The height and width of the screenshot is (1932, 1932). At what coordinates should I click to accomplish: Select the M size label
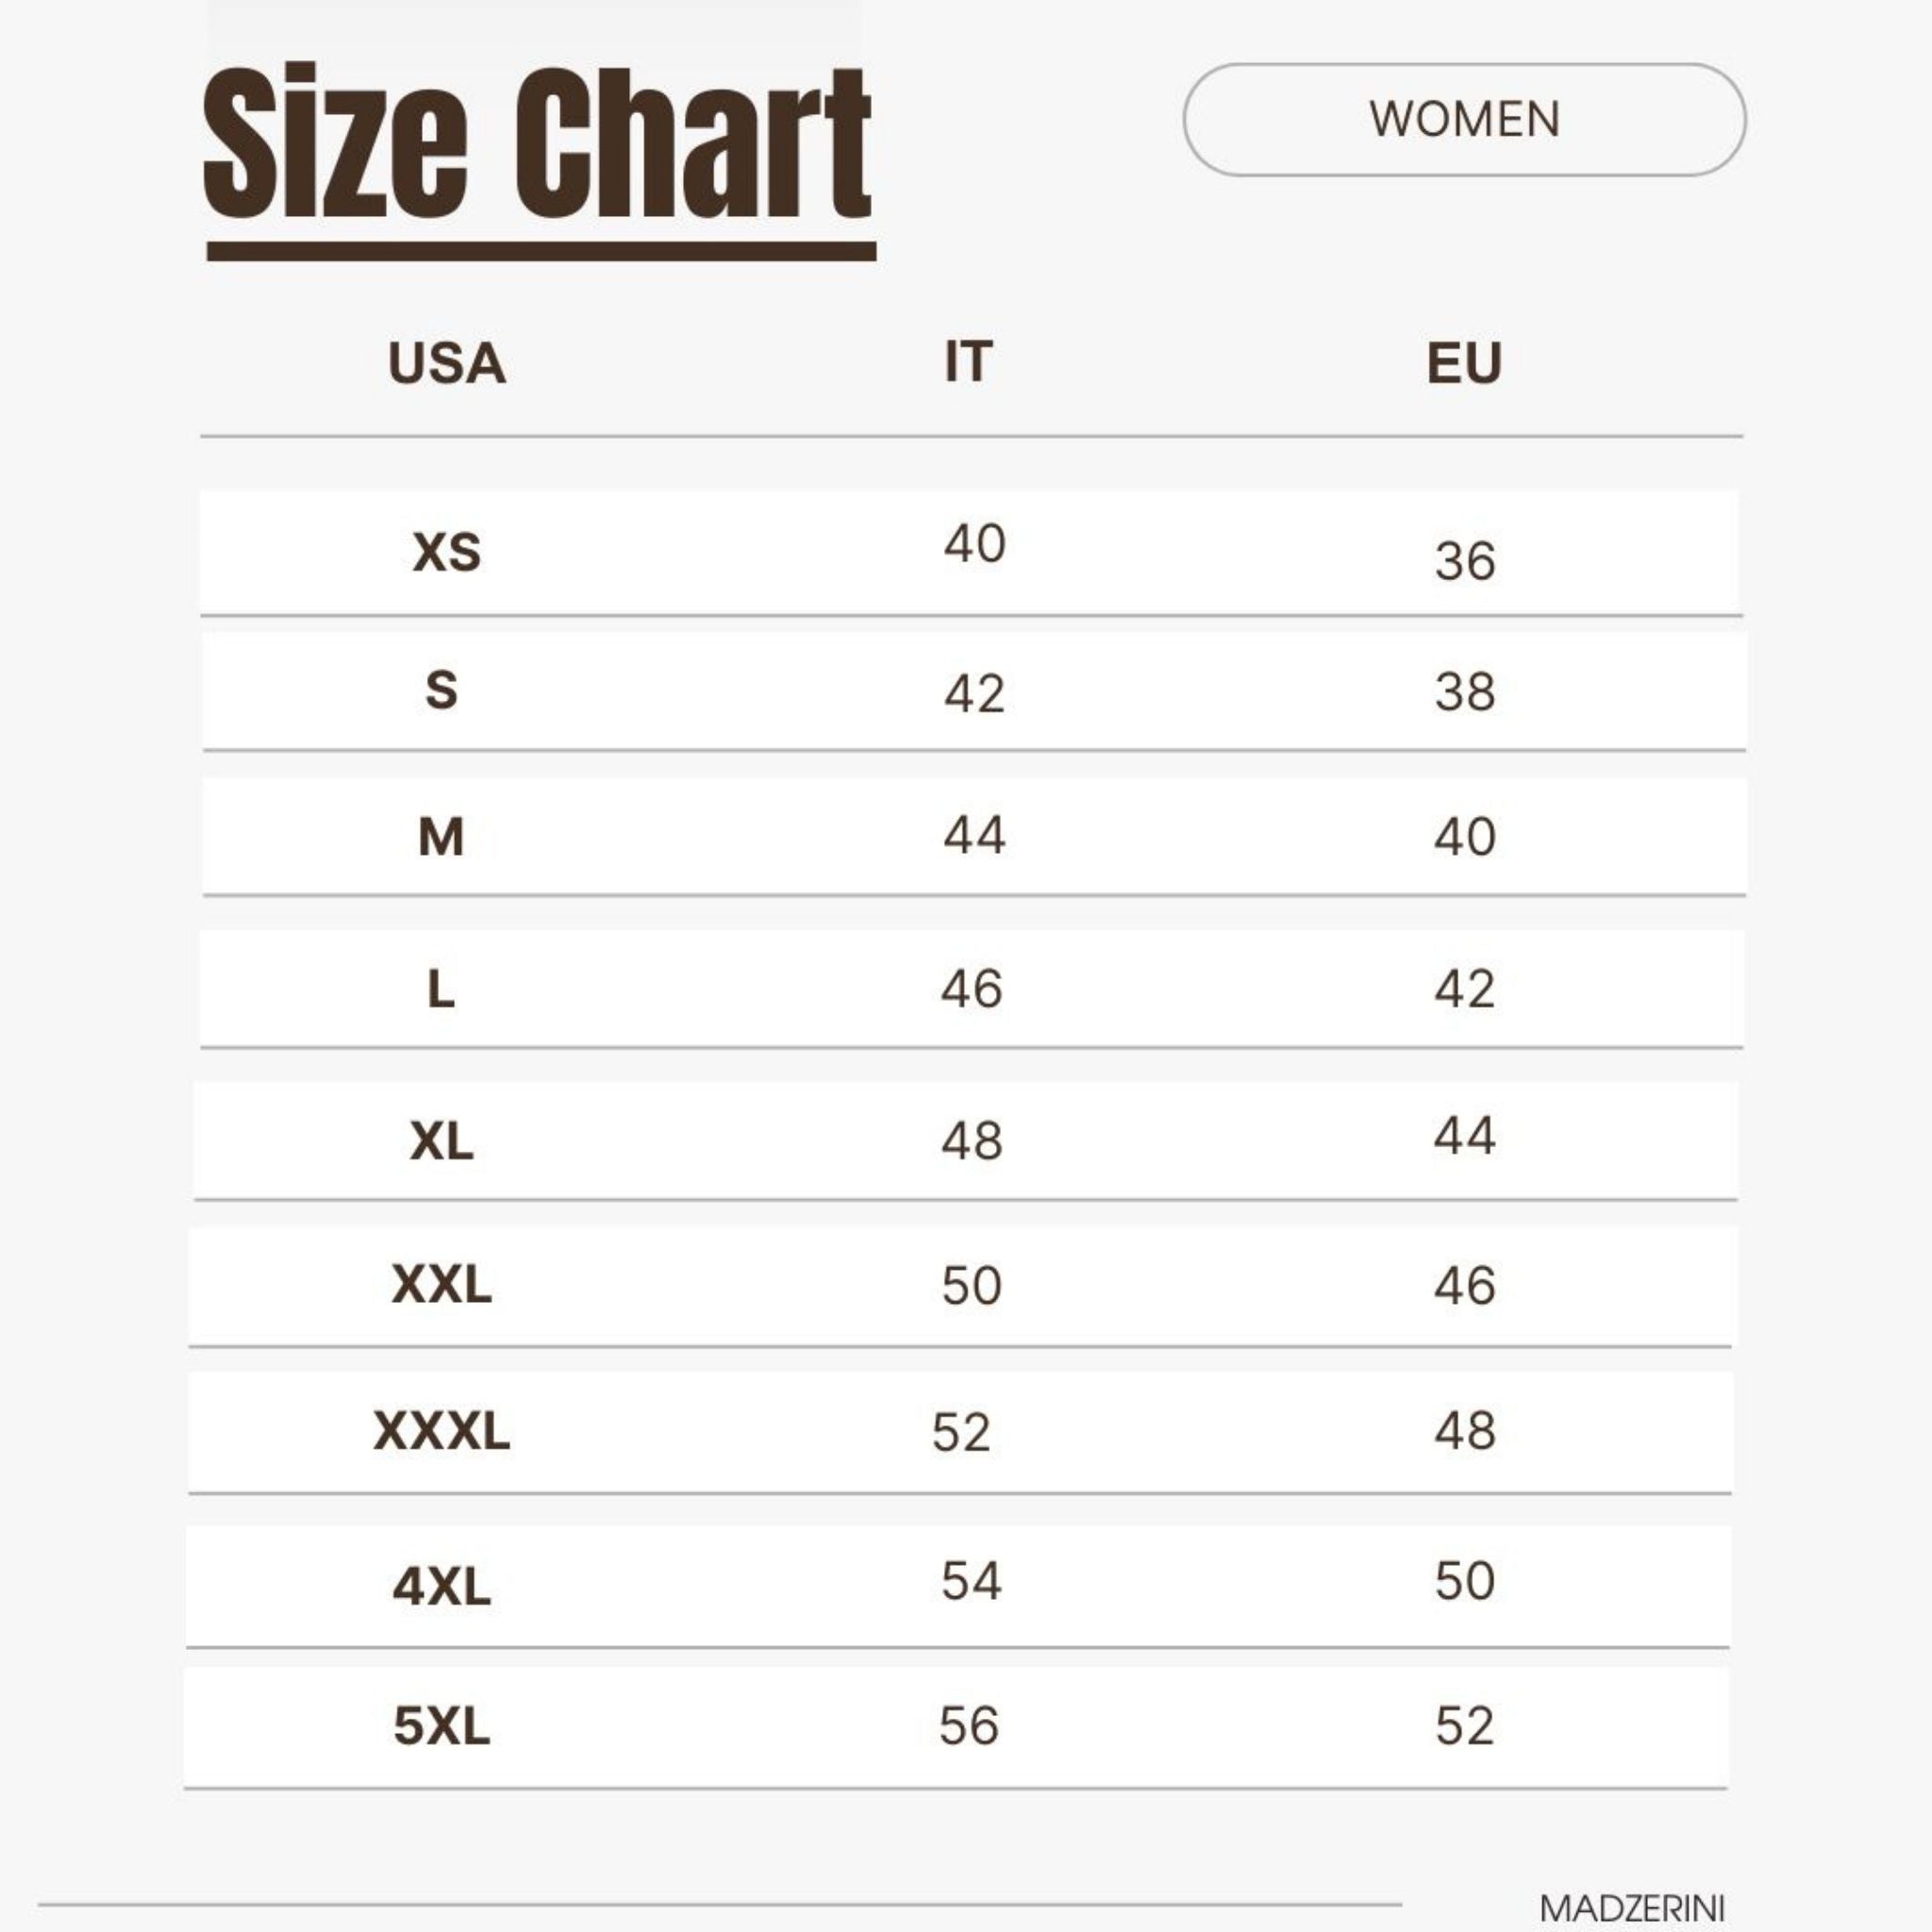pyautogui.click(x=441, y=837)
